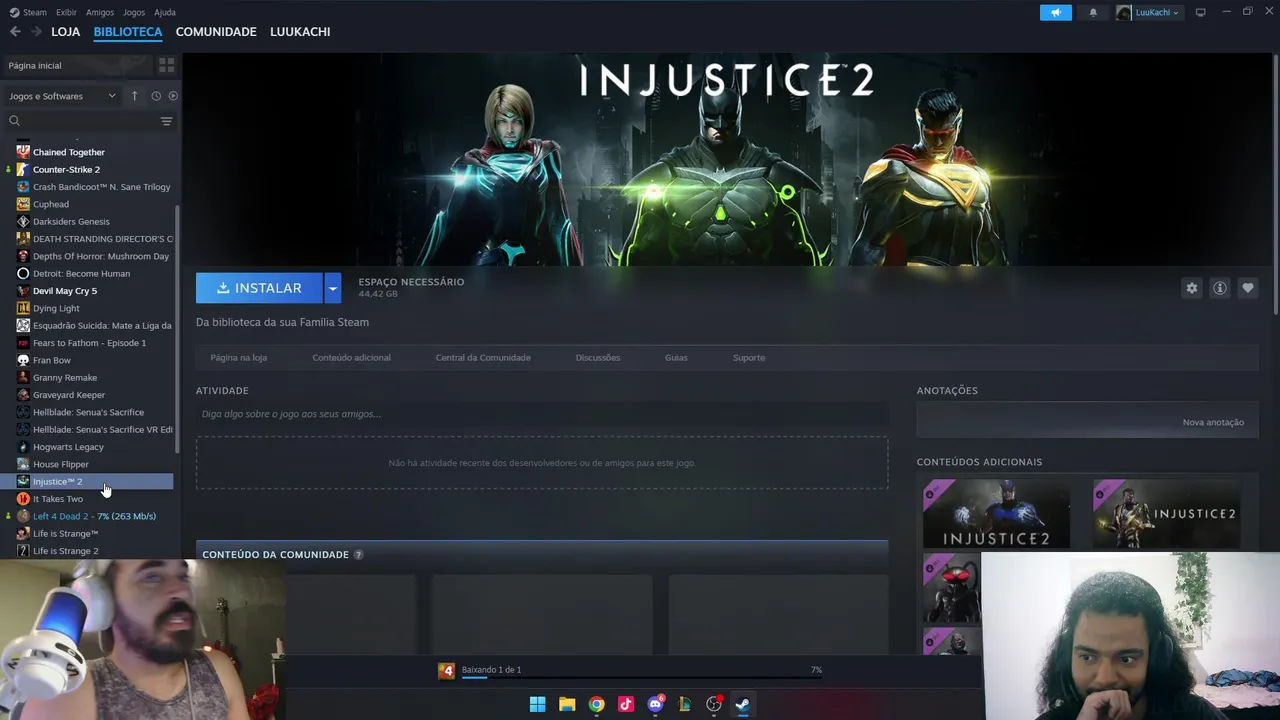1280x720 pixels.
Task: Click the ready-to-play filter icon
Action: [x=173, y=96]
